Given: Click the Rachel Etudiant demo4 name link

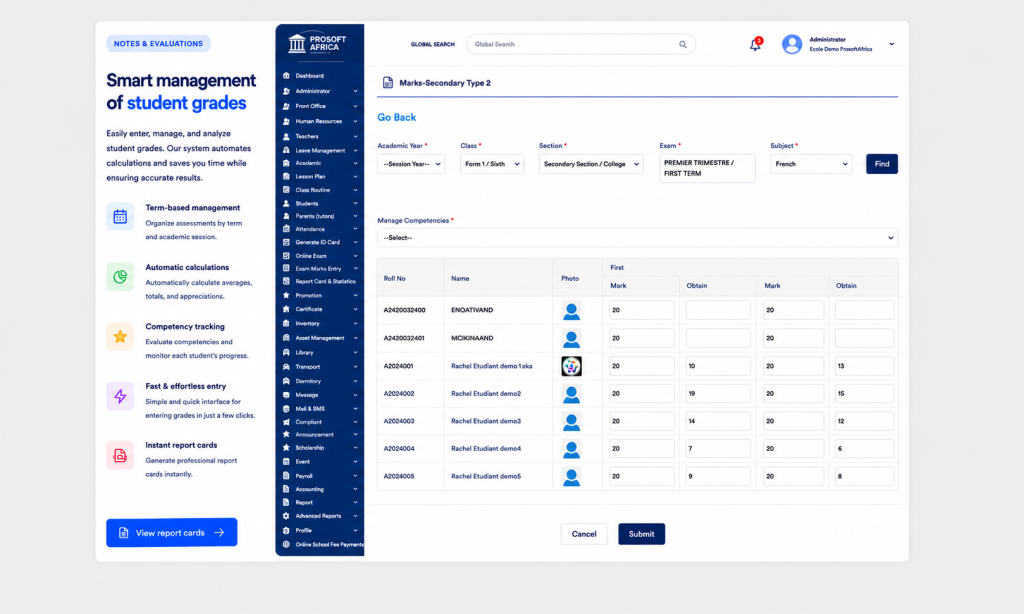Looking at the screenshot, I should (x=486, y=449).
